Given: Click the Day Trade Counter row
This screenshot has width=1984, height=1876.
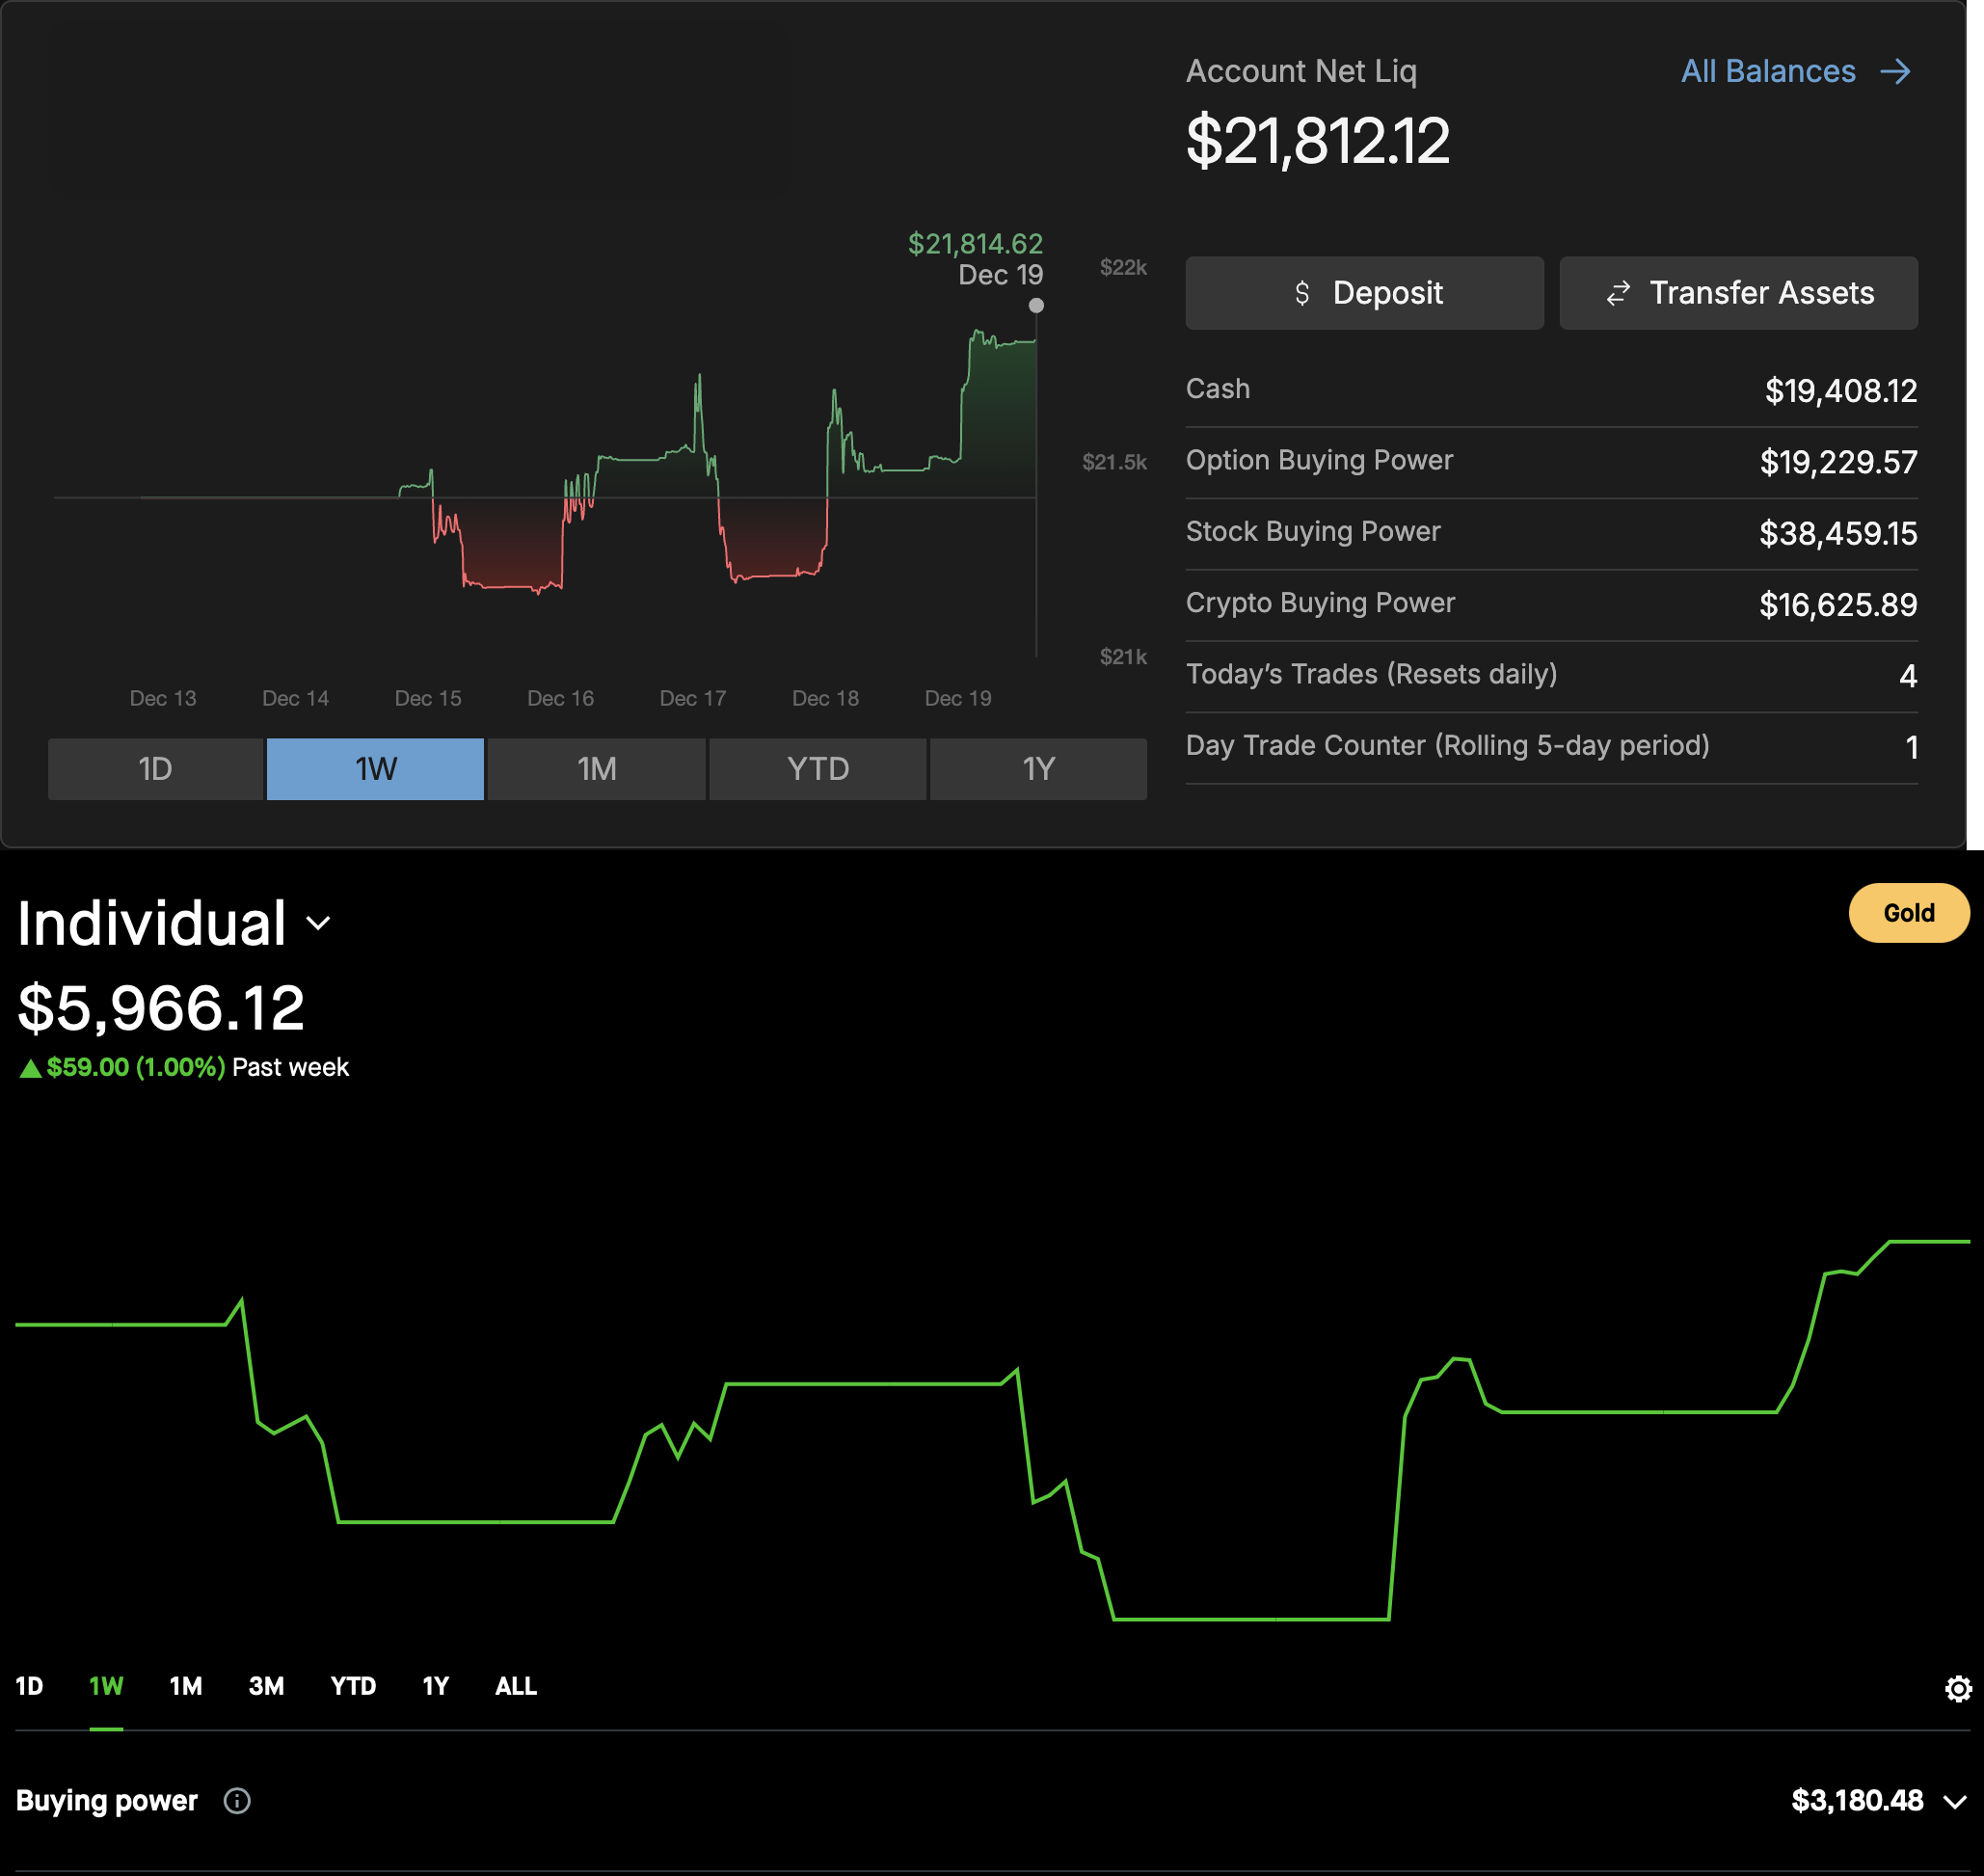Looking at the screenshot, I should click(x=1550, y=747).
